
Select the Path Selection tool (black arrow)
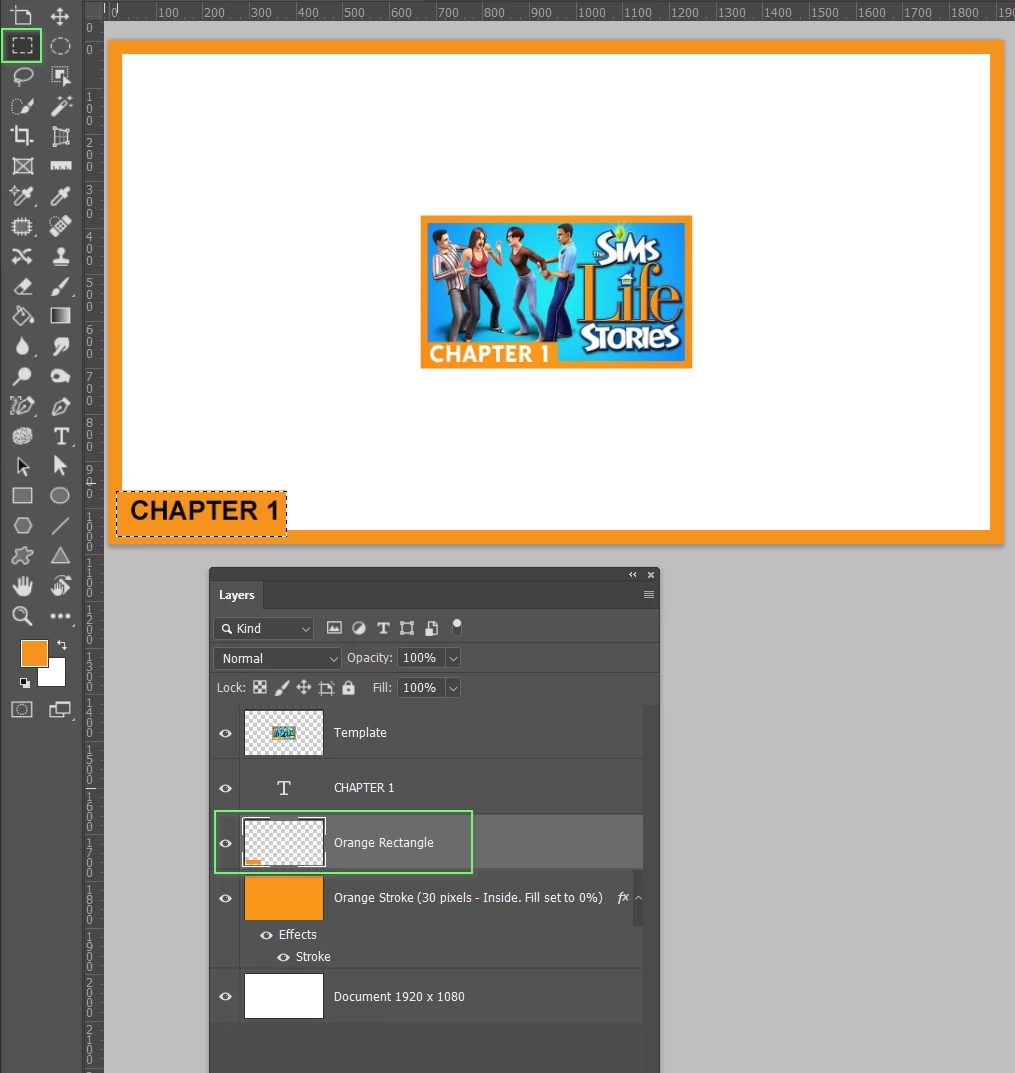[22, 467]
